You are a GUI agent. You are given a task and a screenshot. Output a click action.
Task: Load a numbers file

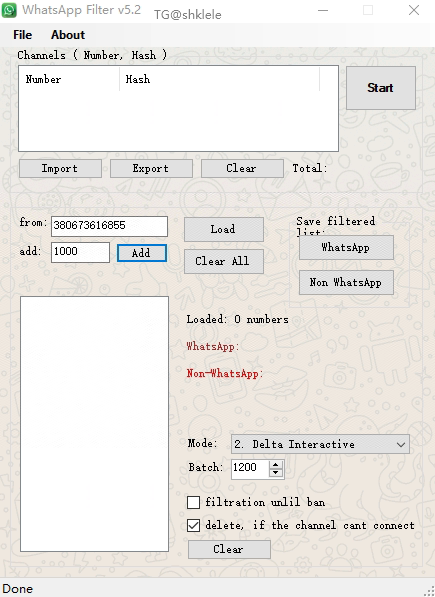[224, 229]
